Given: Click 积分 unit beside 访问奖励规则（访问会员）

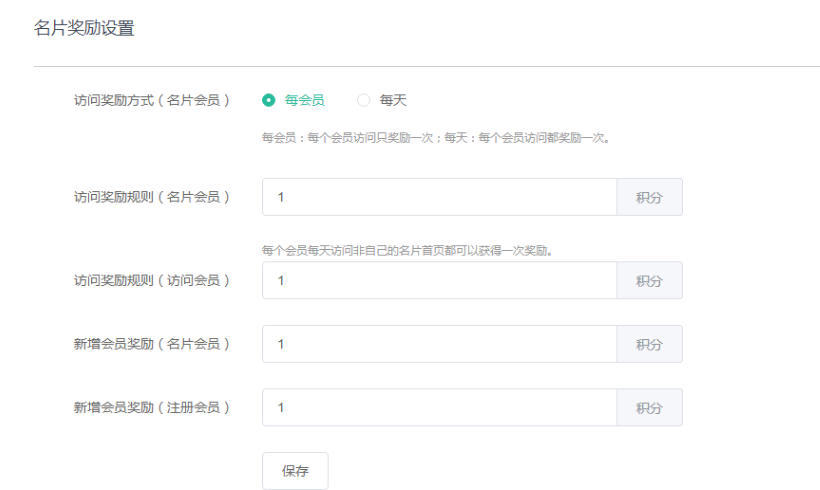Looking at the screenshot, I should [x=649, y=281].
